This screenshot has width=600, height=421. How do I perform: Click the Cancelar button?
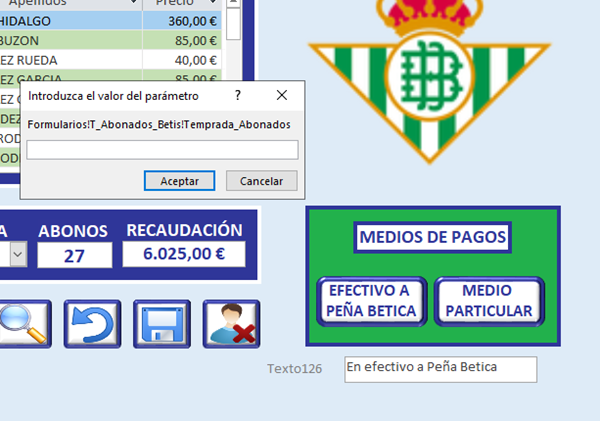262,181
